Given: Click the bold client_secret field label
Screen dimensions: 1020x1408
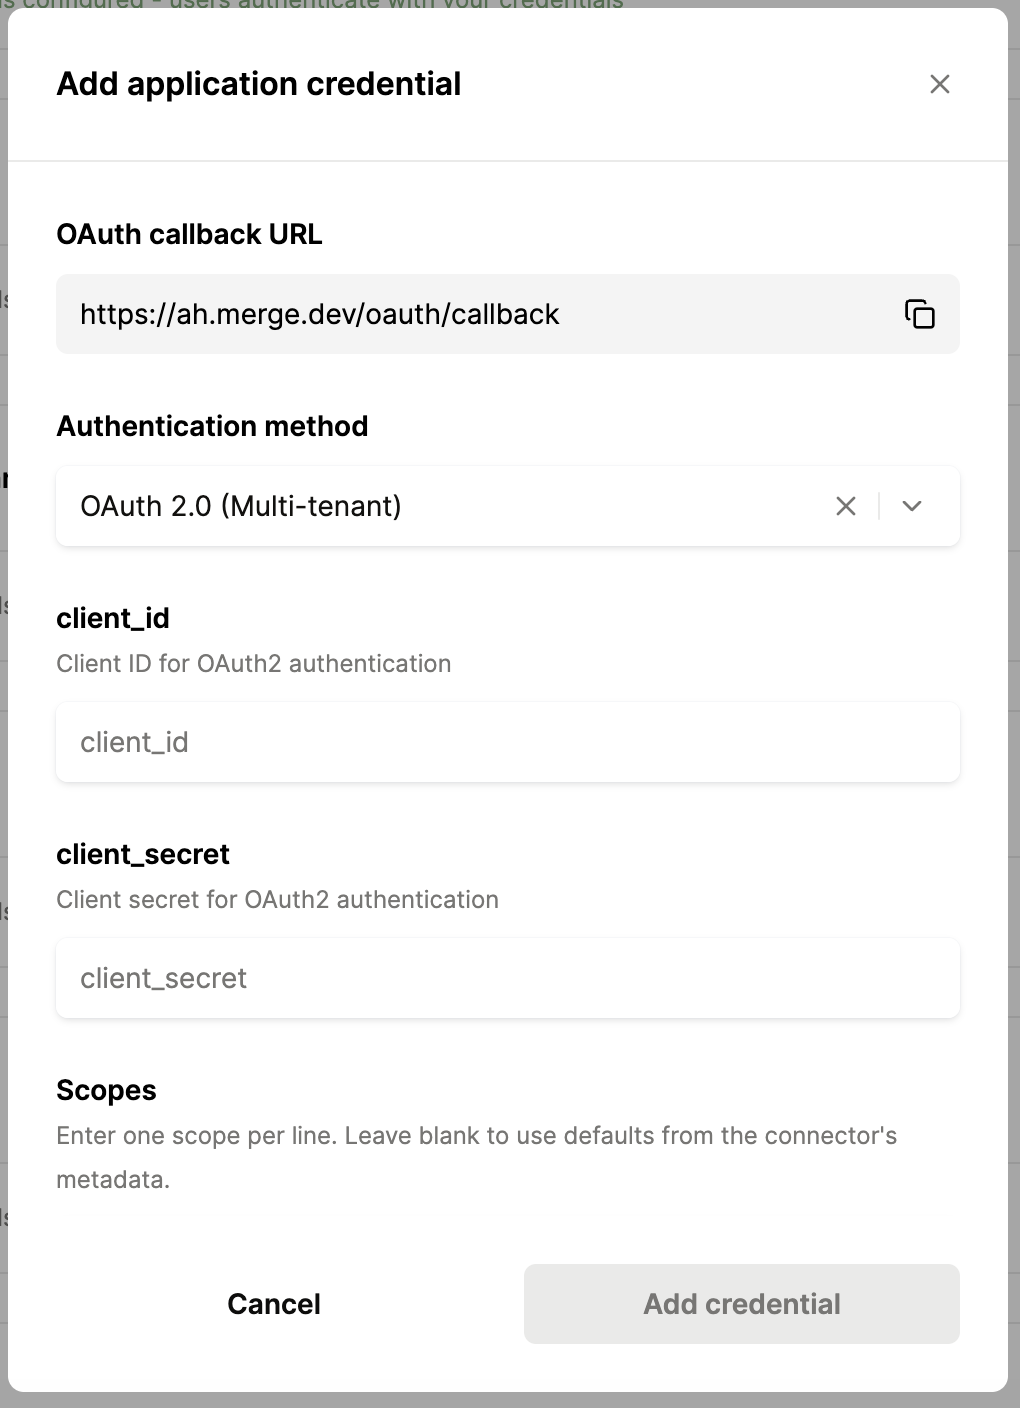Looking at the screenshot, I should pyautogui.click(x=143, y=854).
